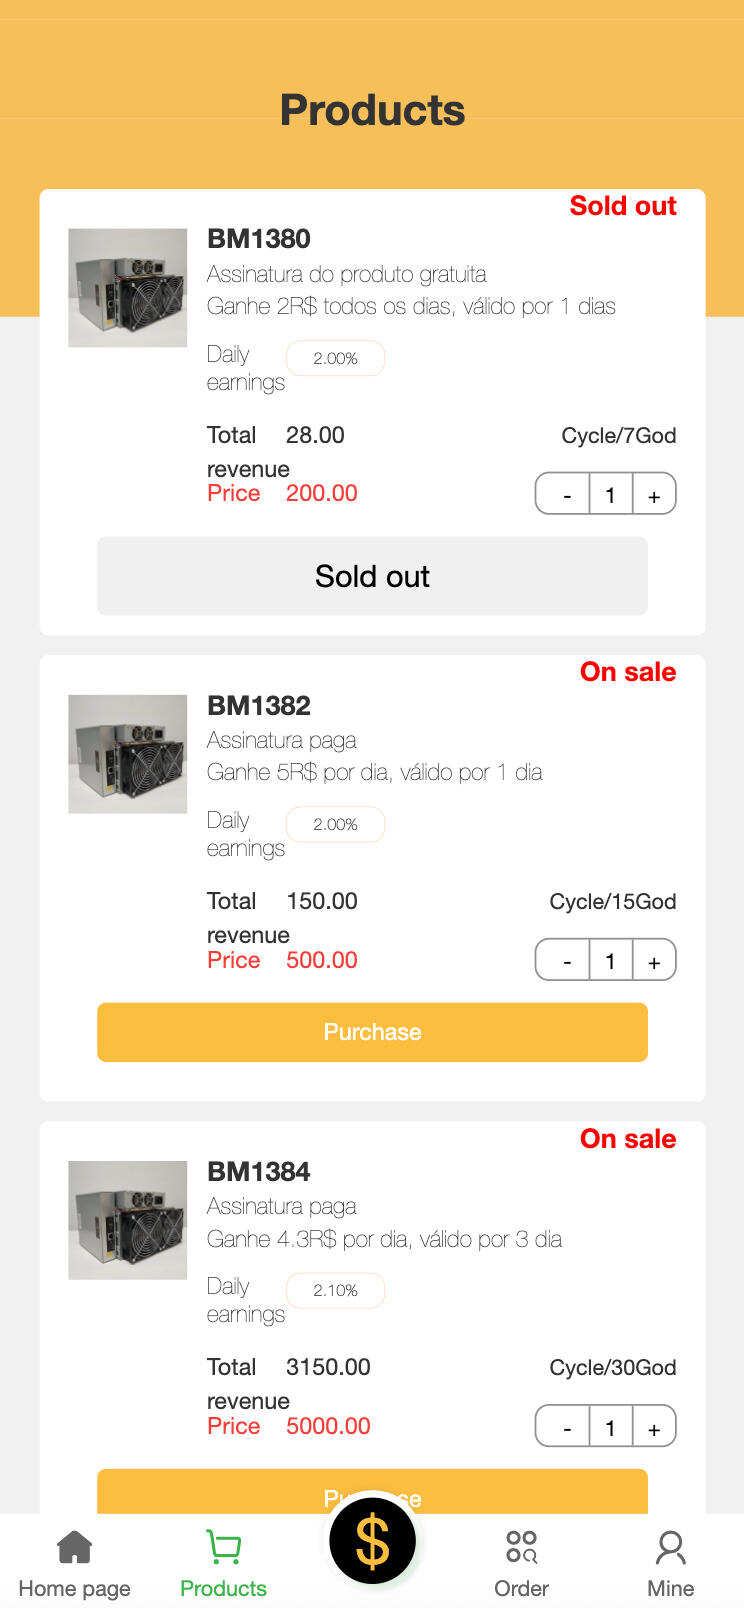Focus the BM1384 quantity input field

pos(610,1427)
